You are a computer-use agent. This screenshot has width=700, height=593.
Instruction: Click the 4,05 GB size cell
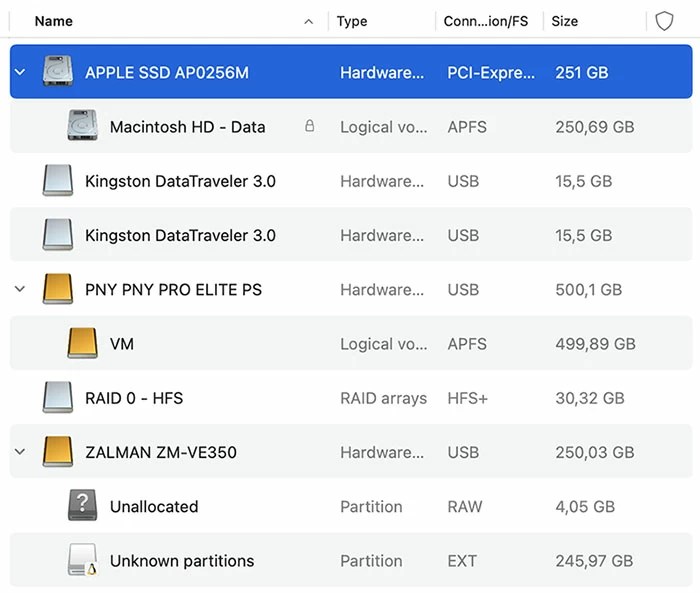pyautogui.click(x=585, y=506)
